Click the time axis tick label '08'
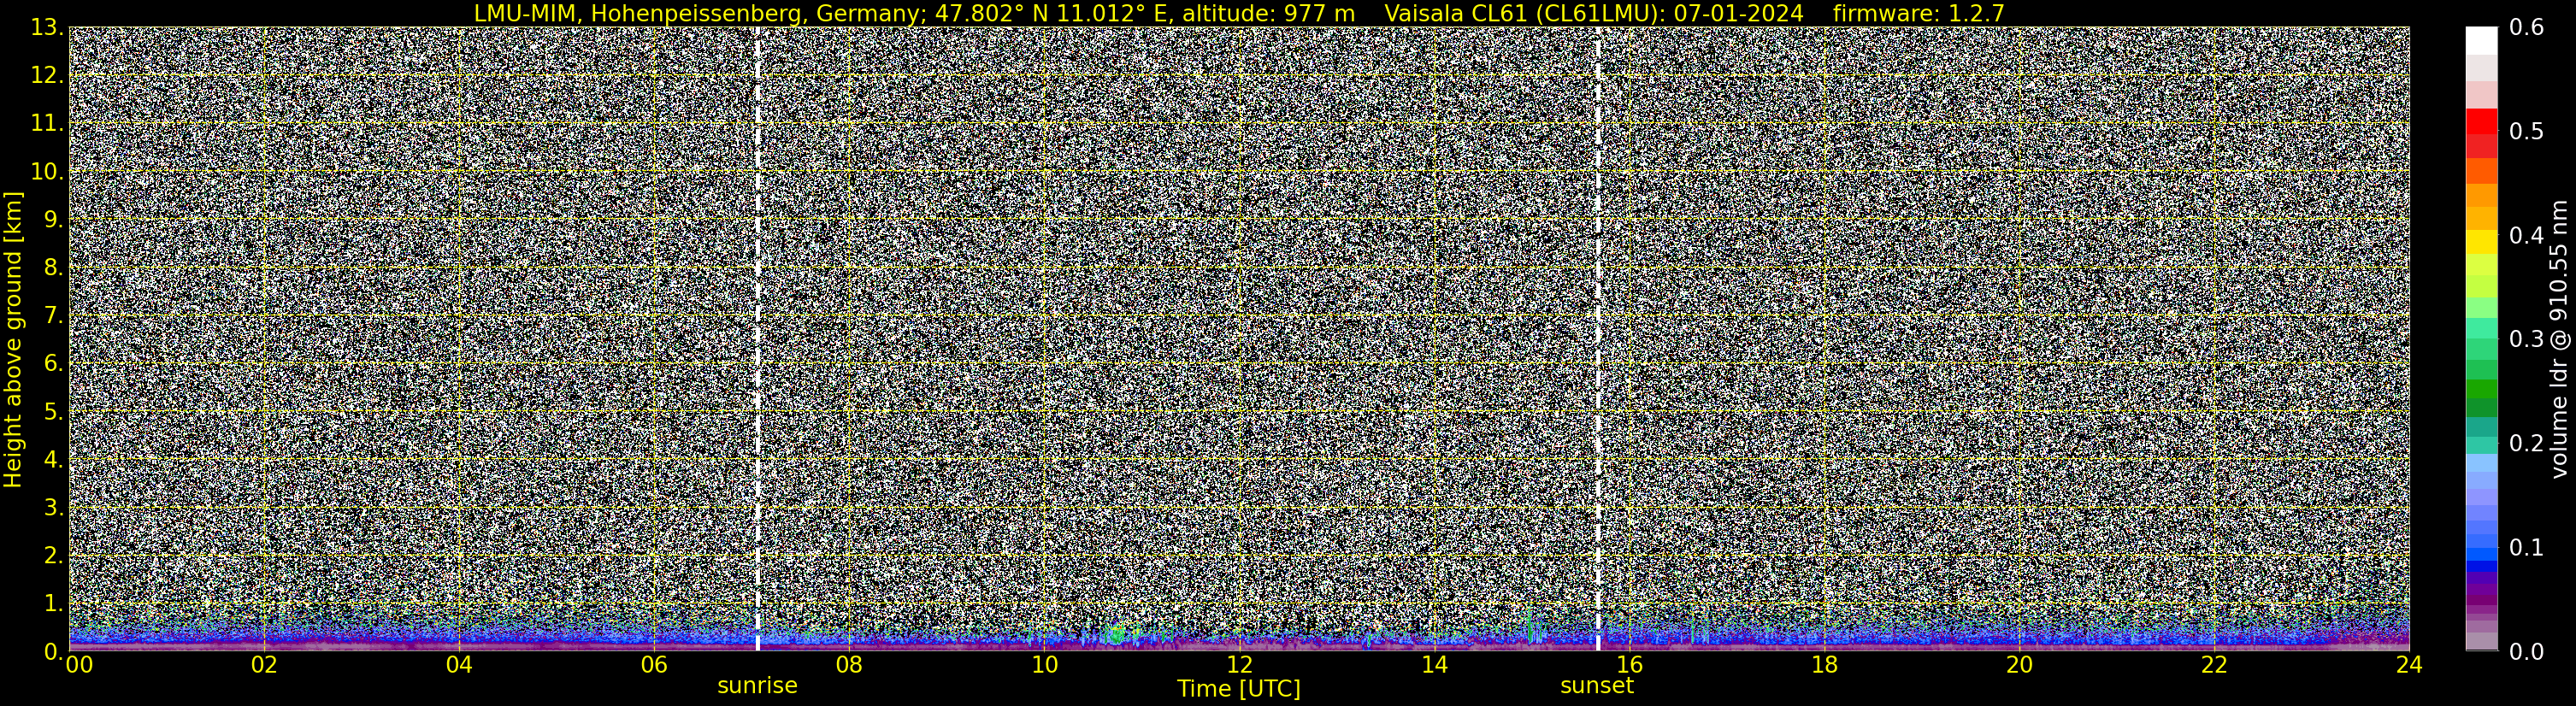 tap(849, 665)
